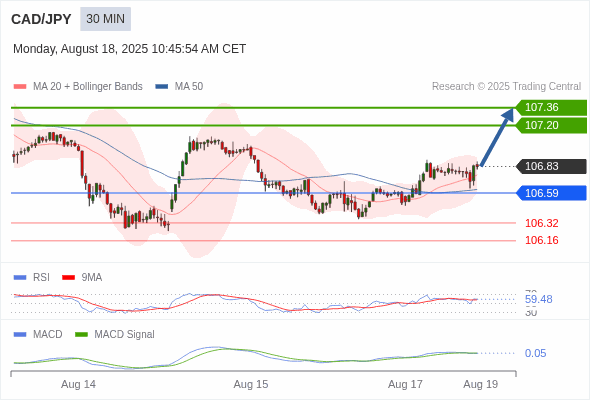The image size is (590, 400).
Task: Select the 107.20 green resistance label
Action: click(x=551, y=125)
